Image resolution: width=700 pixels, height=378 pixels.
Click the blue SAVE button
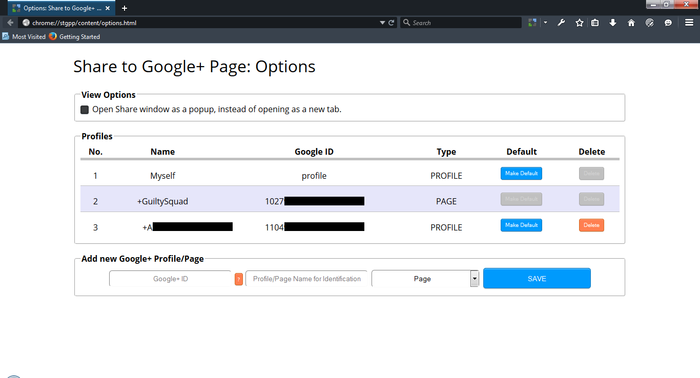click(537, 278)
